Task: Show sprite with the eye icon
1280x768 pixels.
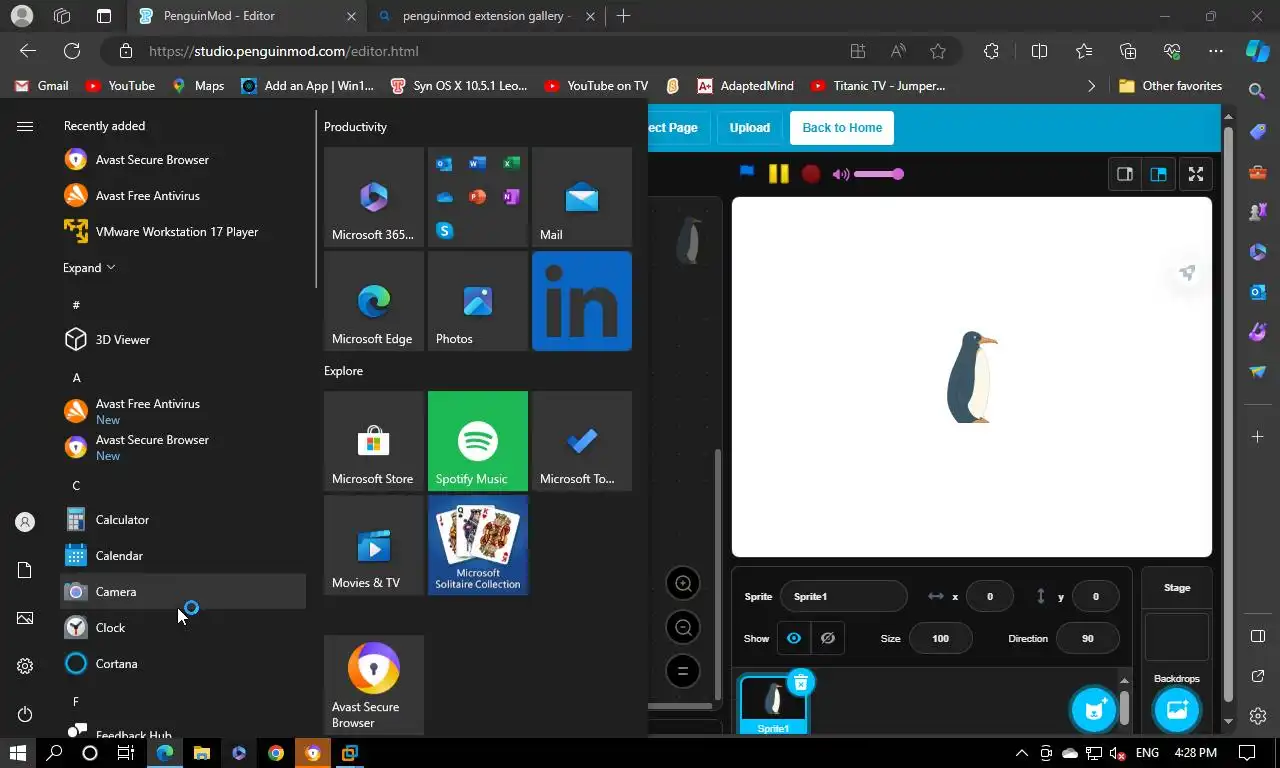Action: pyautogui.click(x=794, y=638)
